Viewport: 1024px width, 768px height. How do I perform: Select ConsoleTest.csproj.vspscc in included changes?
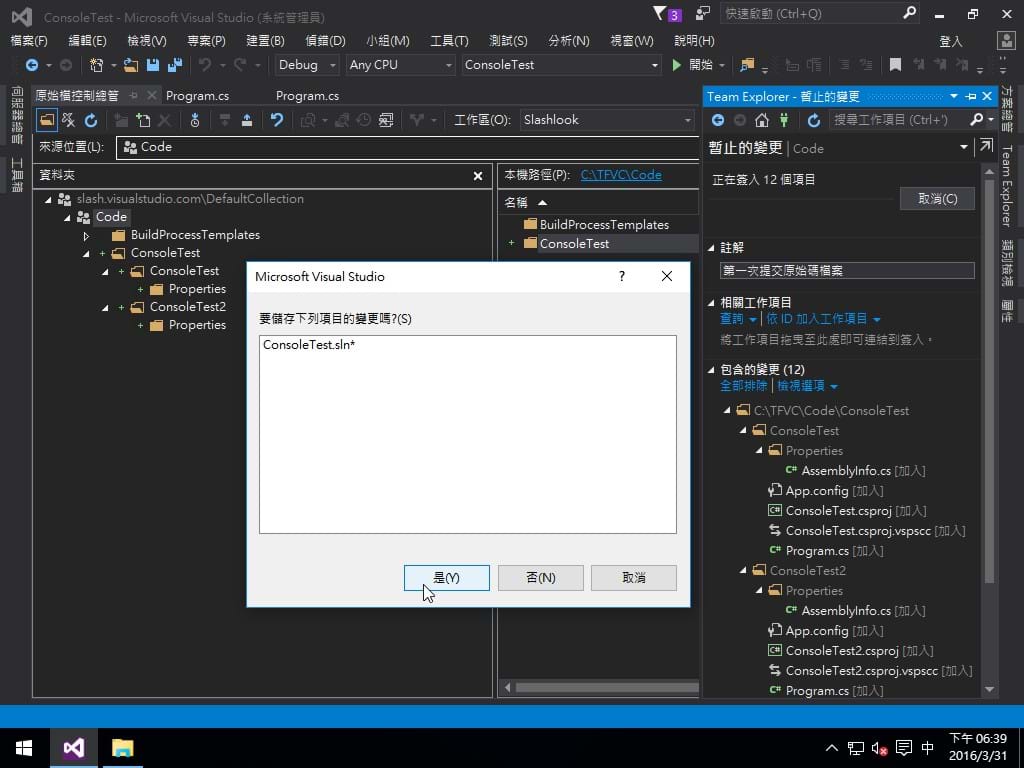(x=858, y=531)
